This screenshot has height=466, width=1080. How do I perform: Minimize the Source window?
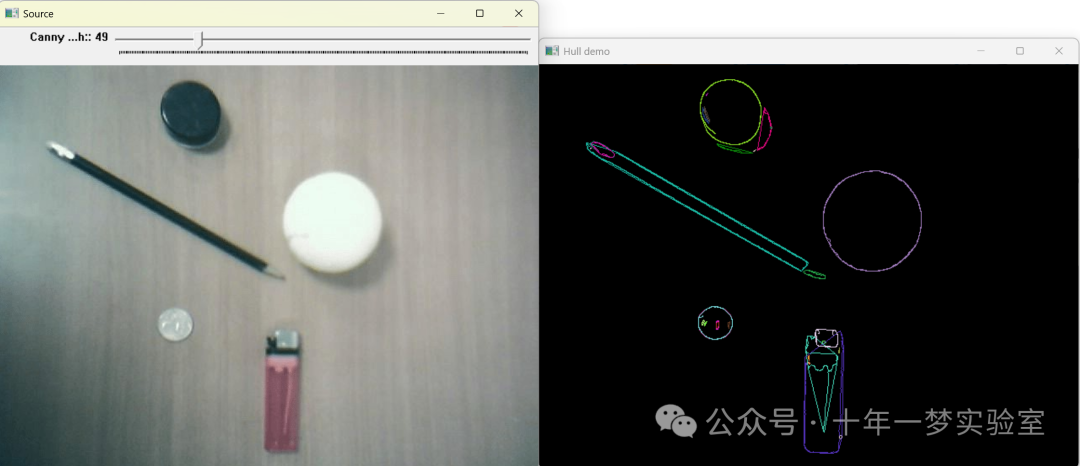[442, 13]
